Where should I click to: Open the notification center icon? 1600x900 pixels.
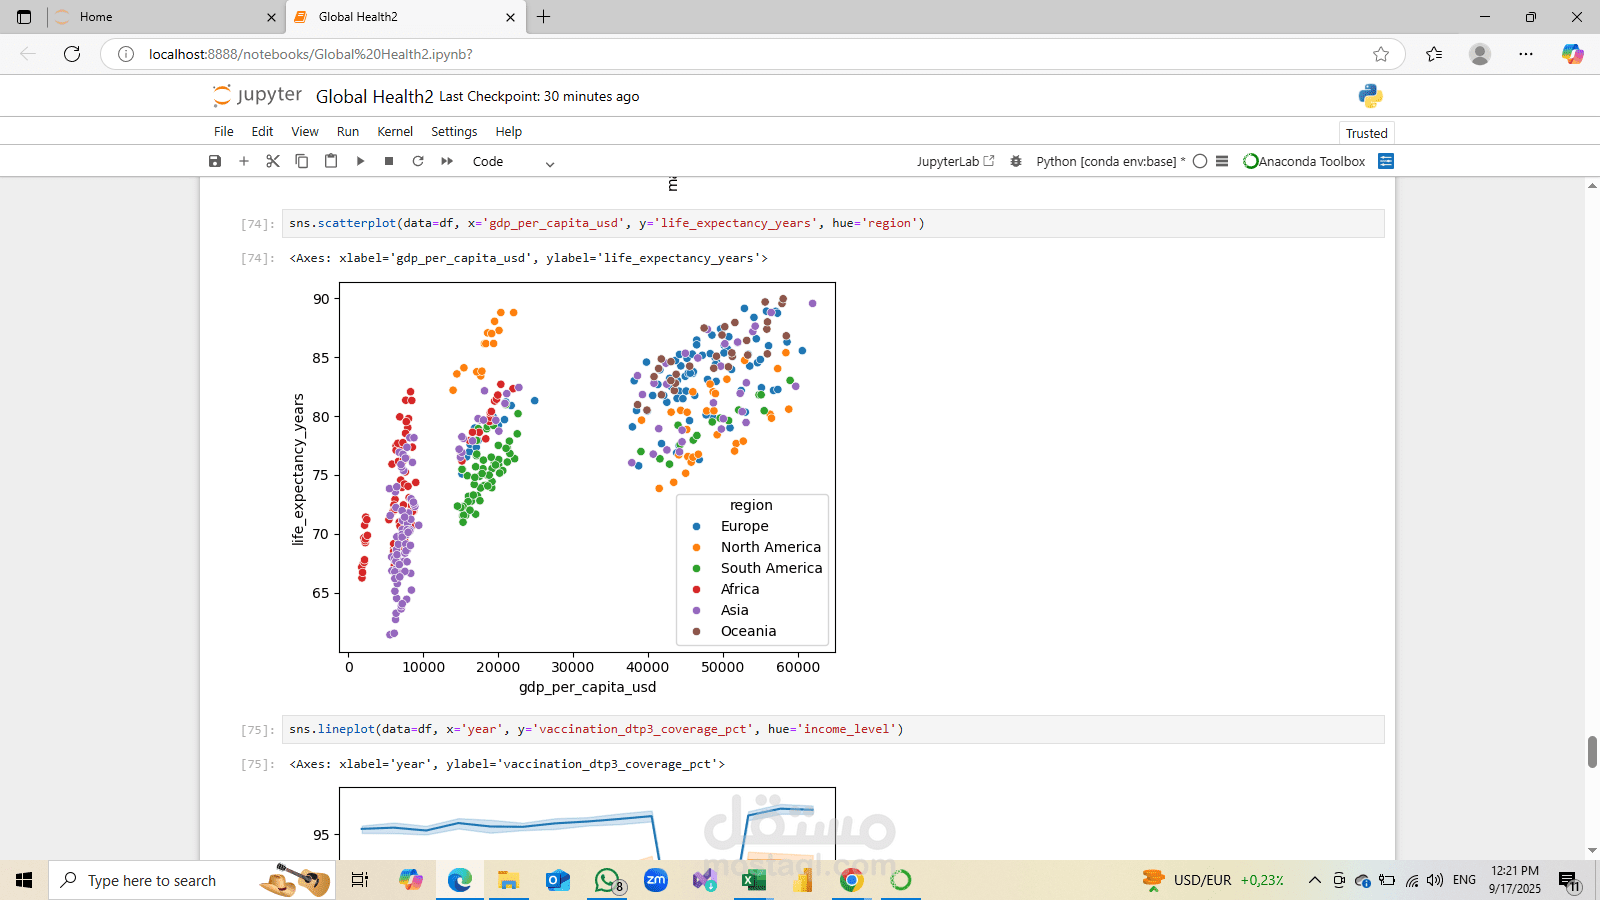click(1569, 881)
